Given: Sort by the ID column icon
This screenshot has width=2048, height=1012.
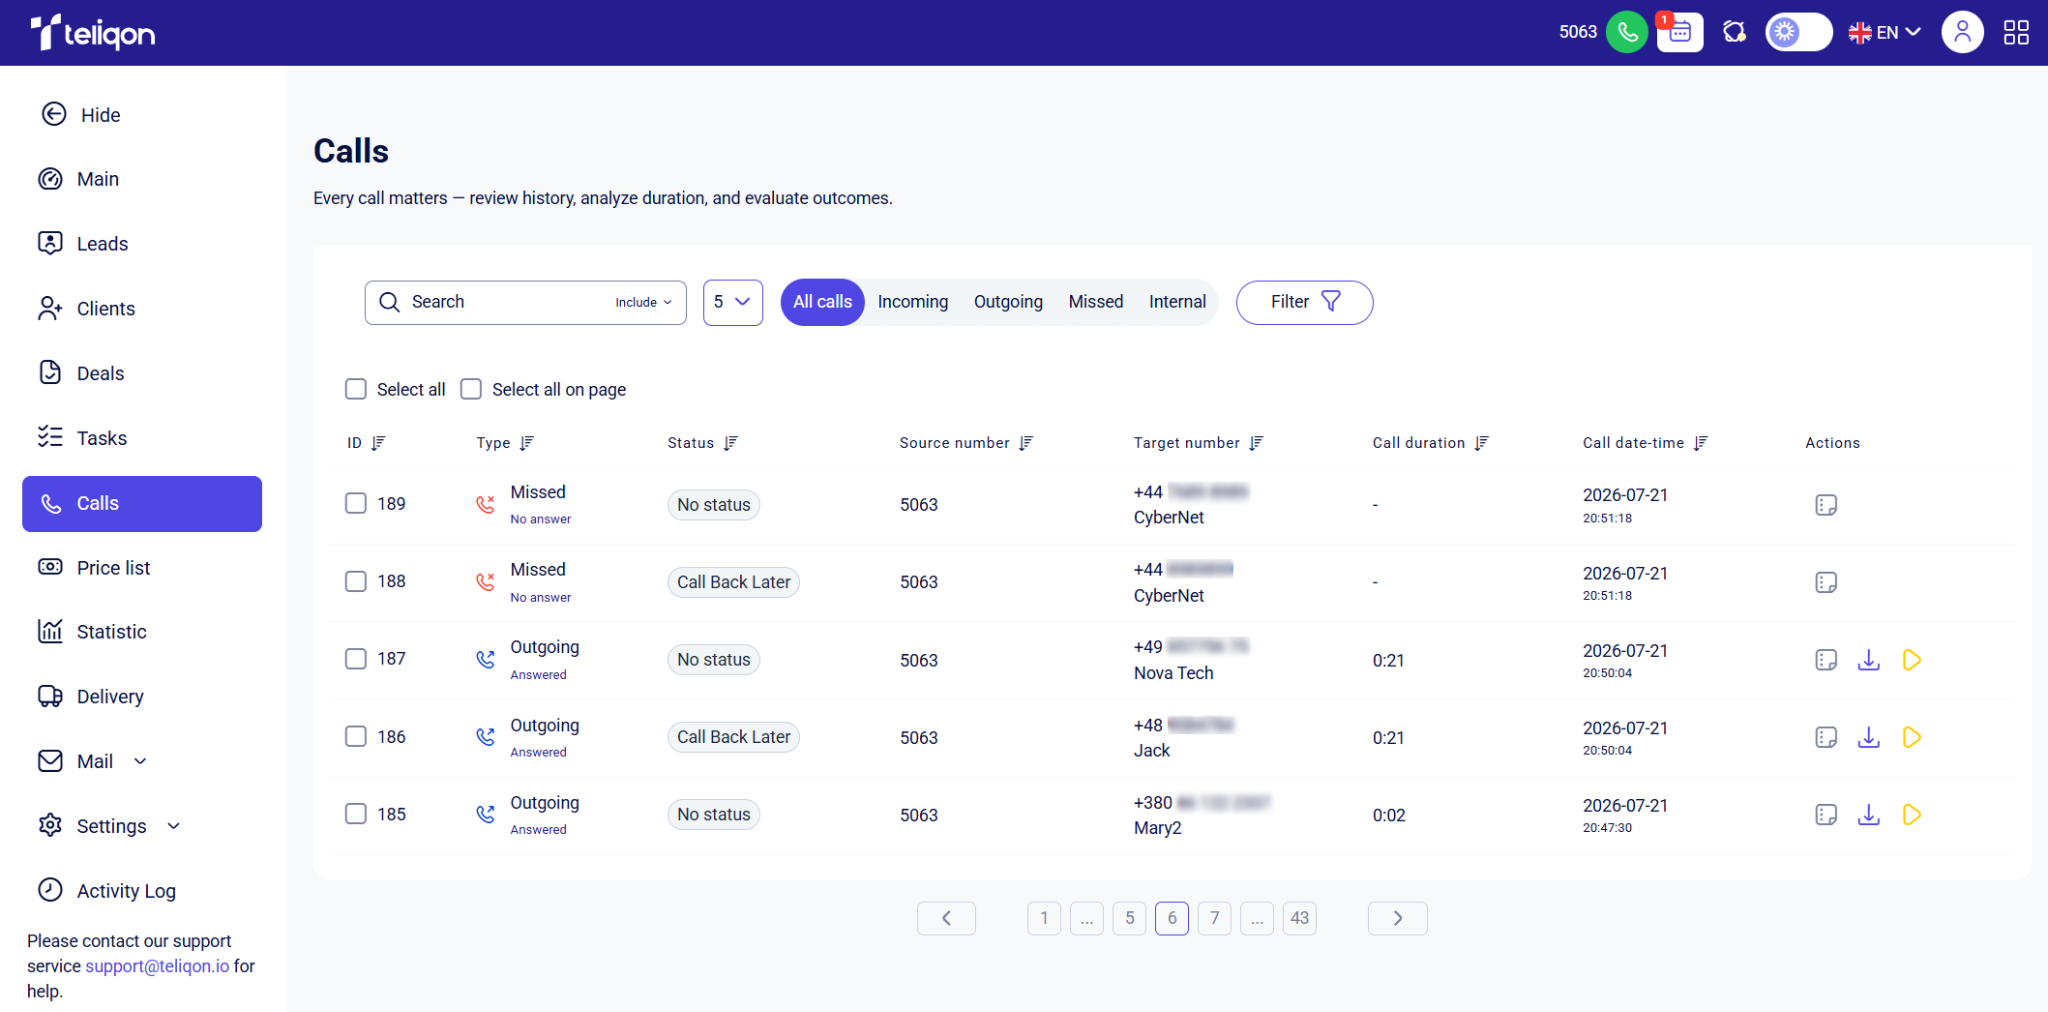Looking at the screenshot, I should point(378,443).
